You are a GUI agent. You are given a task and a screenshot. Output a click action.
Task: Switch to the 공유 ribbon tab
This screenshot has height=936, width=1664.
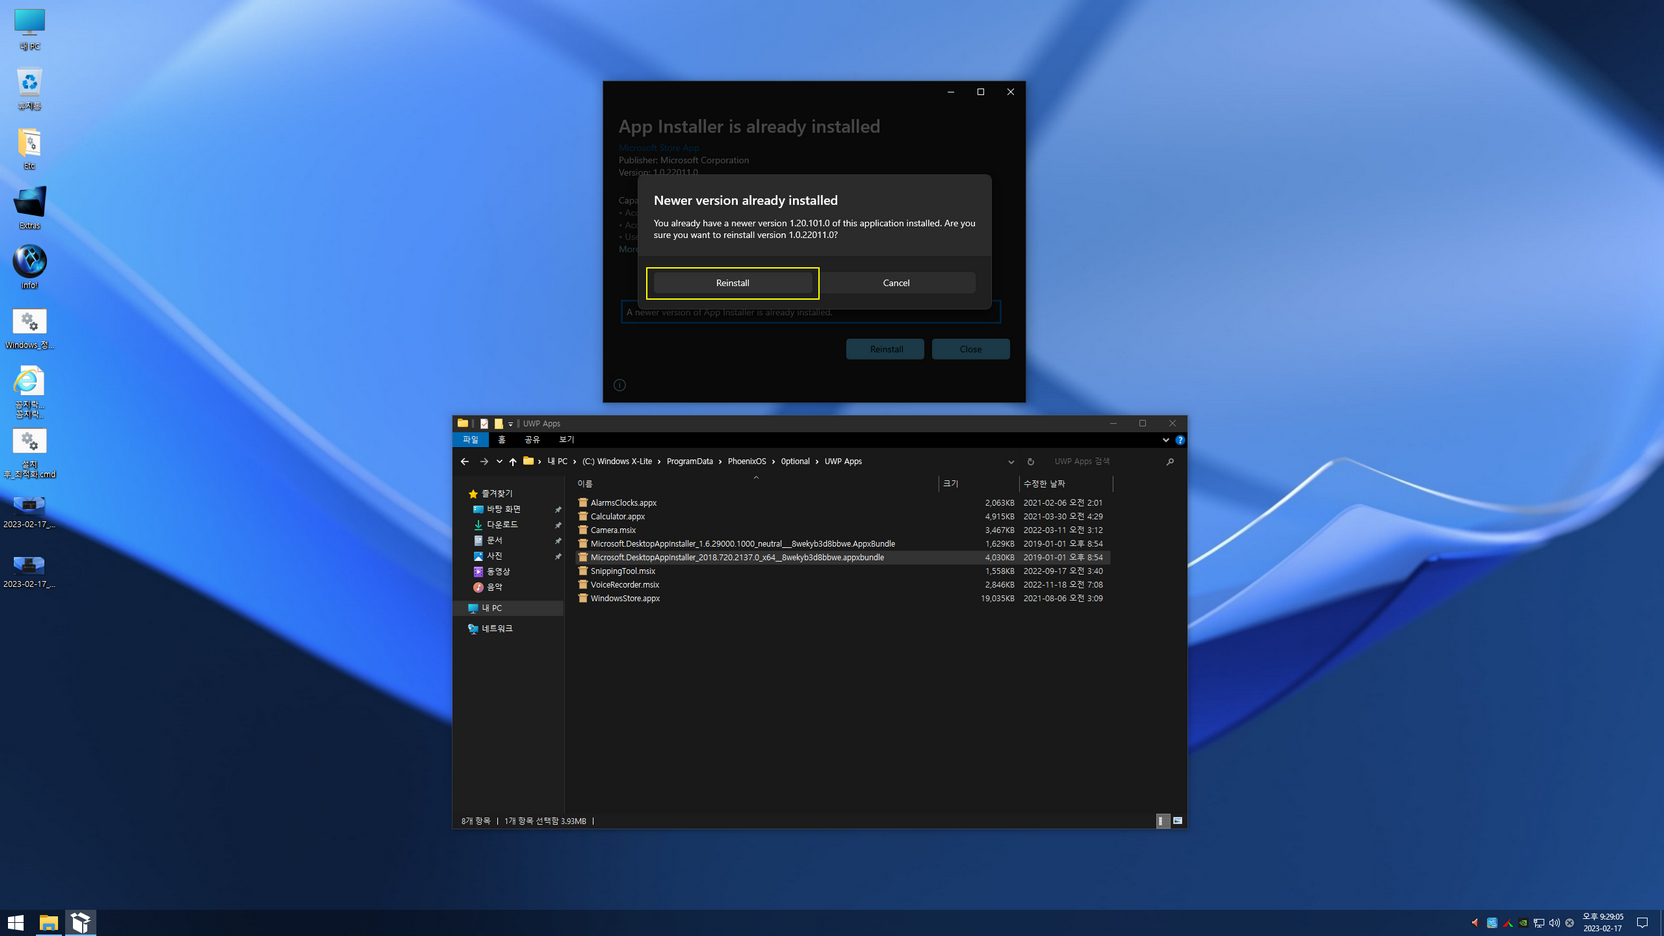pyautogui.click(x=532, y=440)
